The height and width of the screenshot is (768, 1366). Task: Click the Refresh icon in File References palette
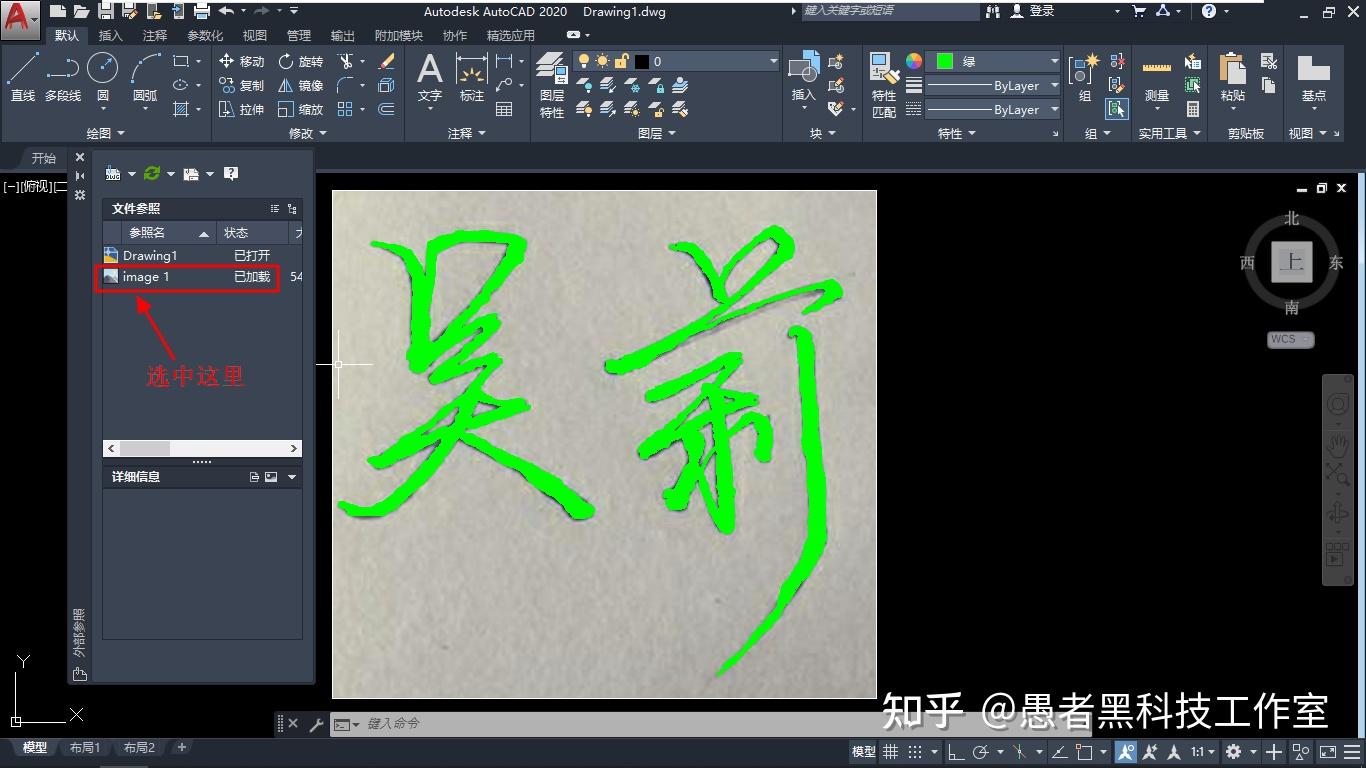click(x=151, y=172)
